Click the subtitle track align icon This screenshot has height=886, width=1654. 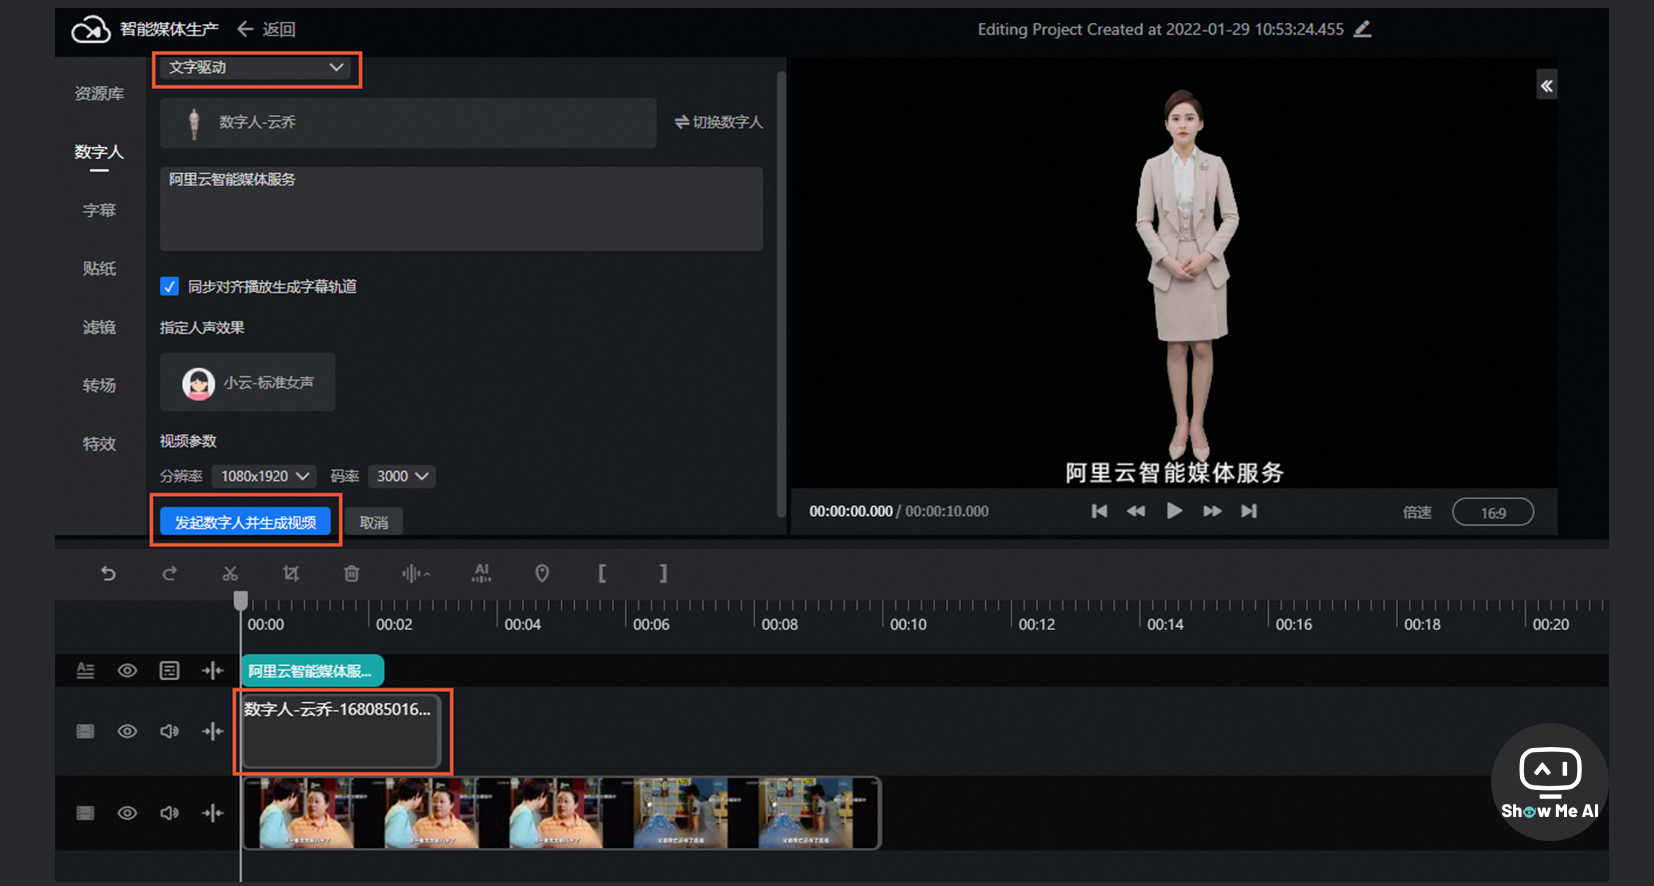pos(212,671)
